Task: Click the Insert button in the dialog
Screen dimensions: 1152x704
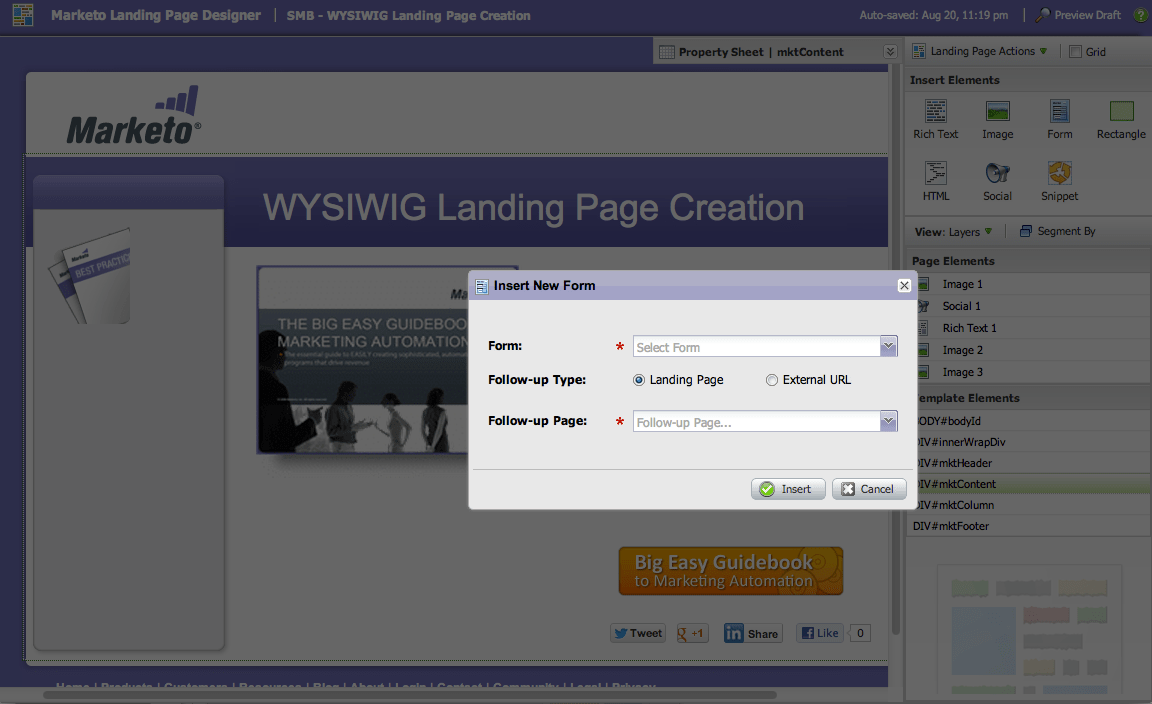Action: 788,489
